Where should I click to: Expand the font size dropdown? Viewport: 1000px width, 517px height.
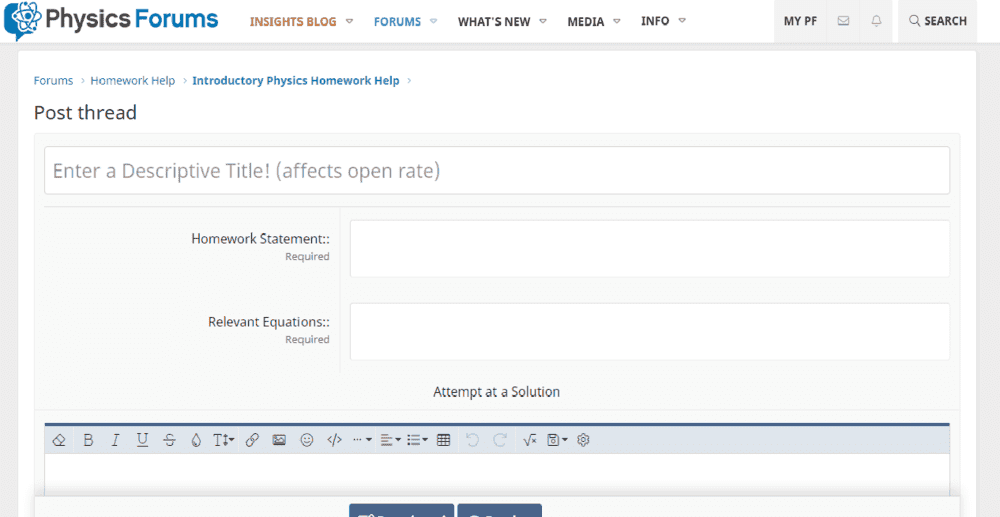[224, 440]
